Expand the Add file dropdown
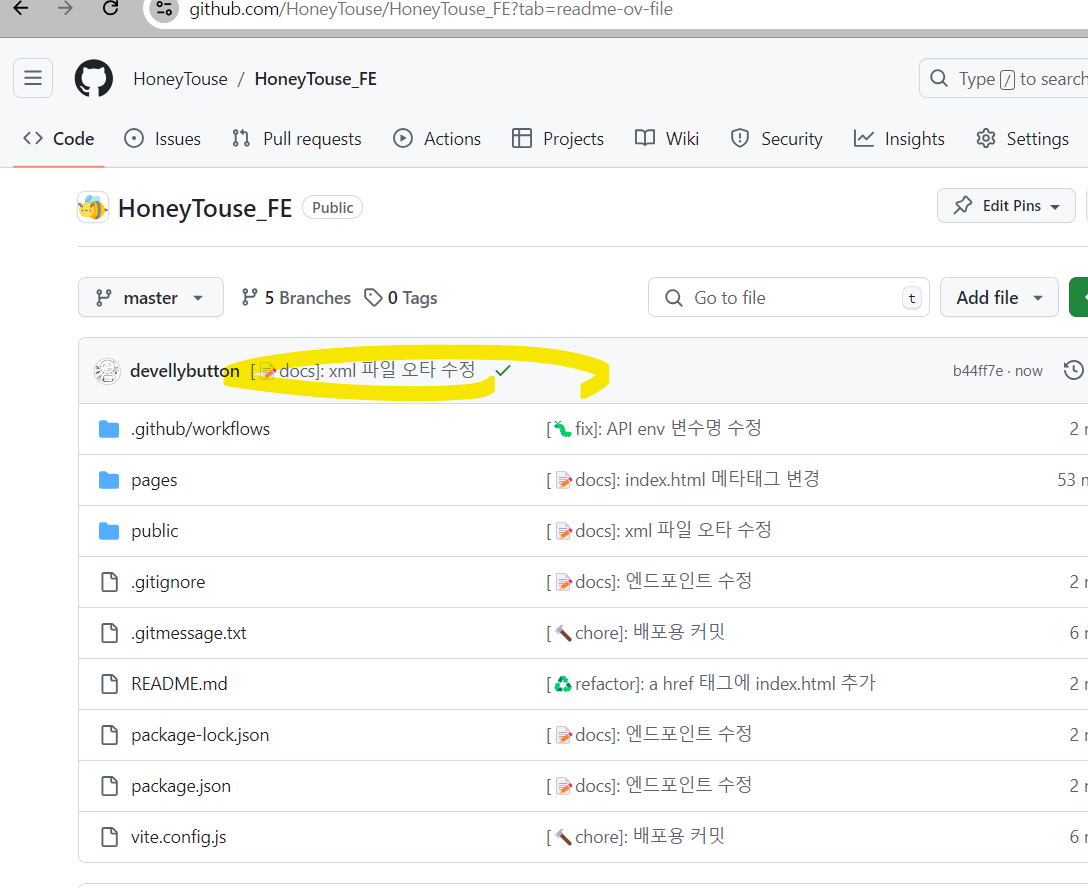This screenshot has width=1088, height=888. (999, 298)
